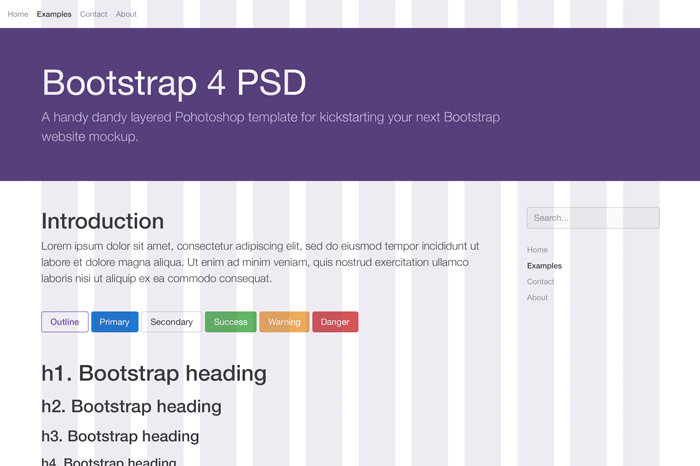700x466 pixels.
Task: Click the 'h1. Bootstrap heading' text
Action: coord(154,373)
